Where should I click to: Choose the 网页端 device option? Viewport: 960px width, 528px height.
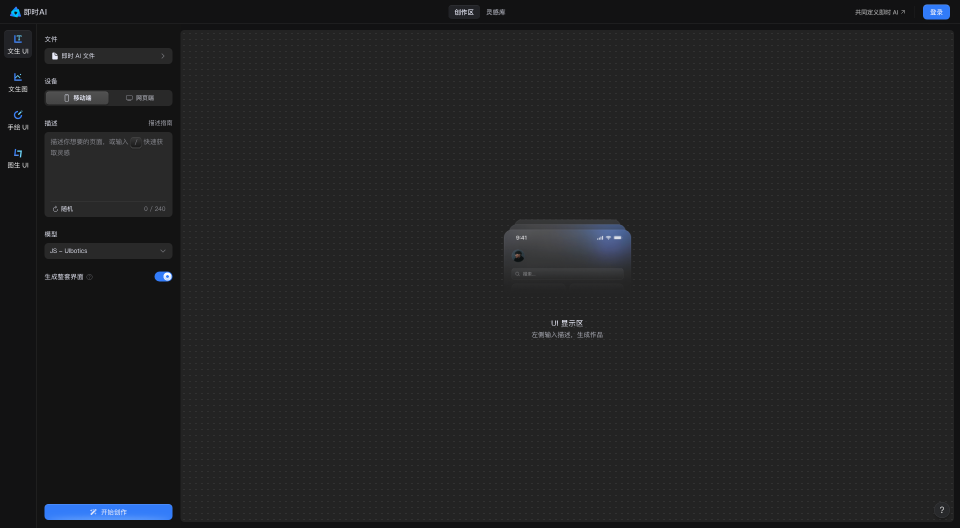pyautogui.click(x=140, y=98)
